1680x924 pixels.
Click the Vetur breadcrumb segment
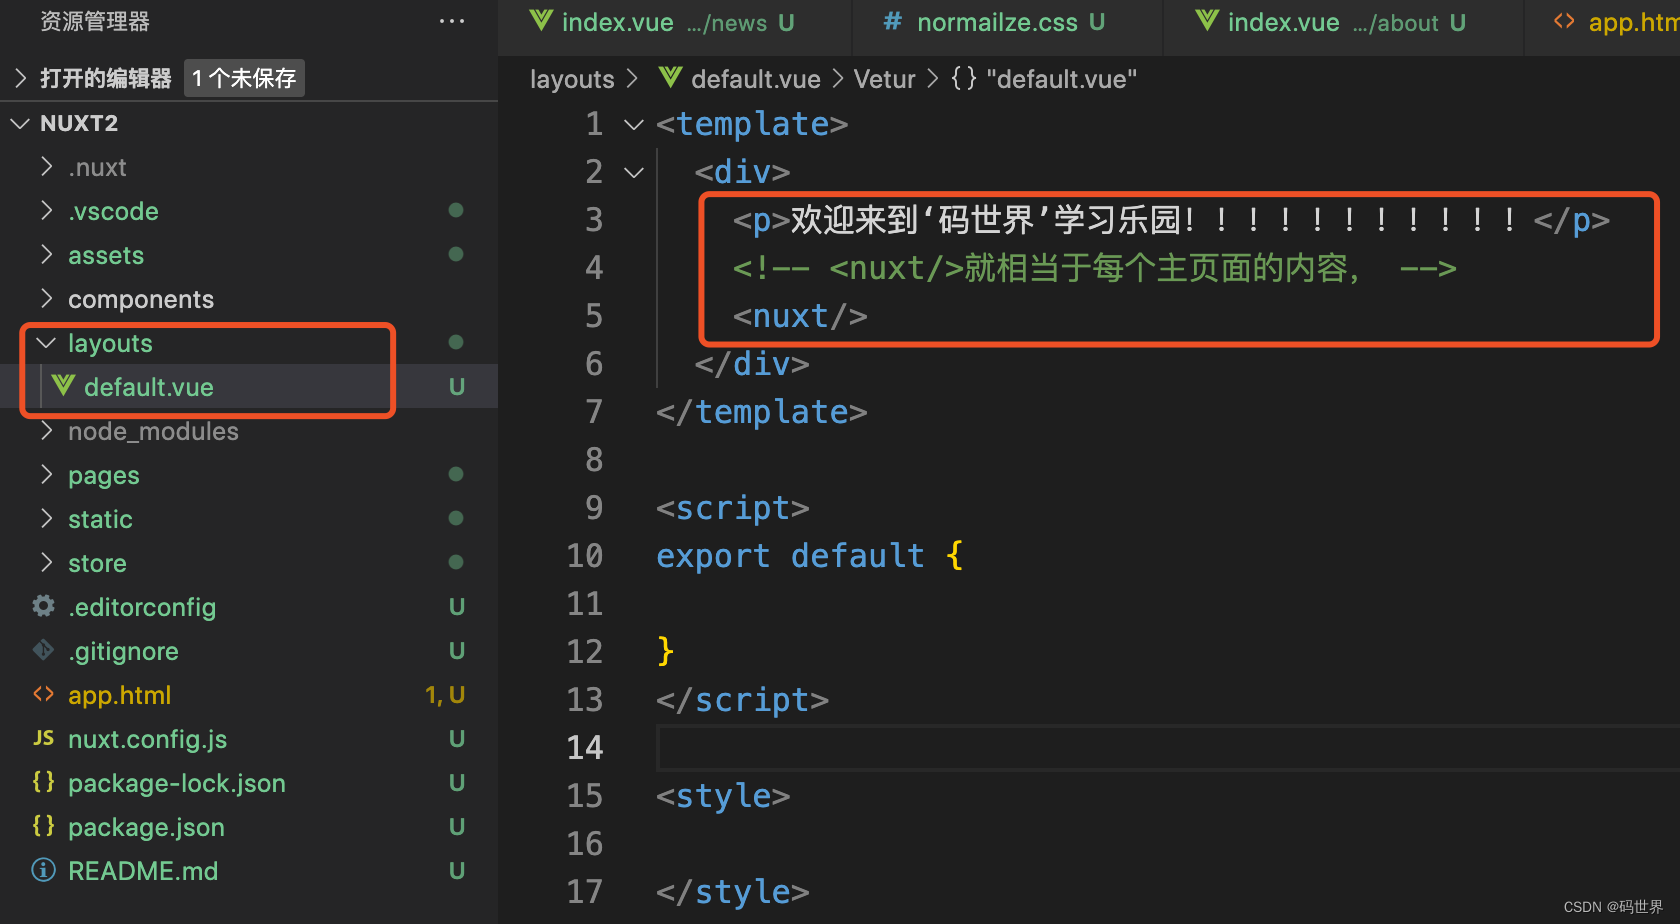click(885, 79)
